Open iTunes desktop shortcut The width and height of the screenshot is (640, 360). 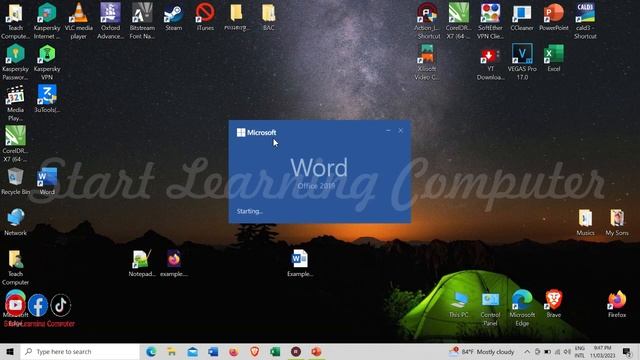[205, 17]
